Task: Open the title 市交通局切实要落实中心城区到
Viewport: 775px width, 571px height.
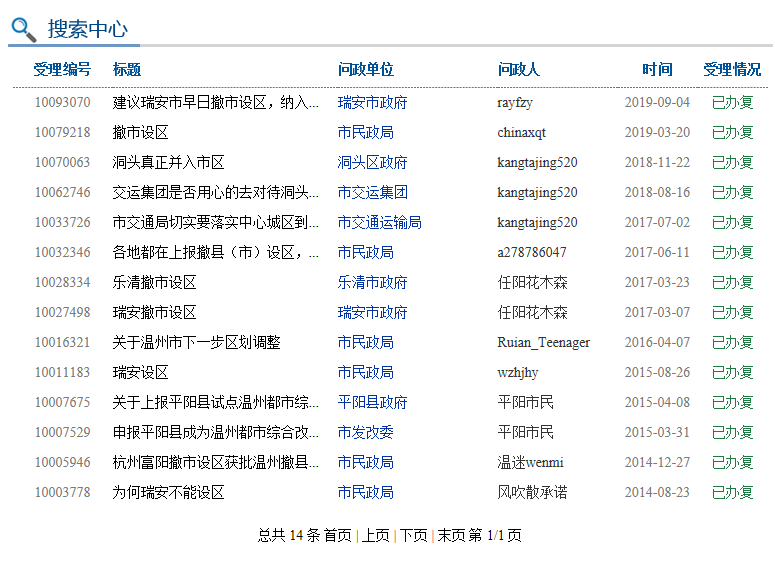Action: coord(215,222)
